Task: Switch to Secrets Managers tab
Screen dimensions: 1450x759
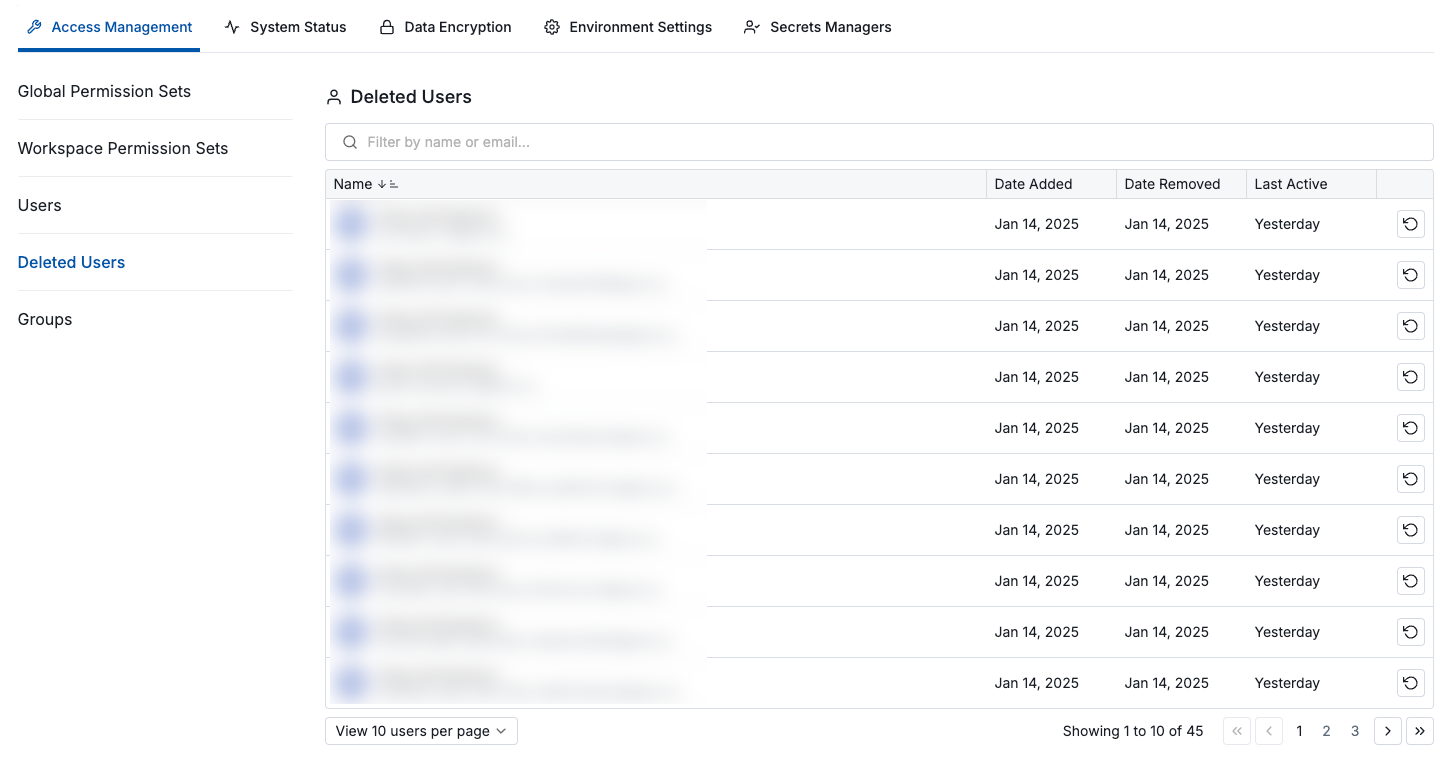Action: pyautogui.click(x=817, y=27)
